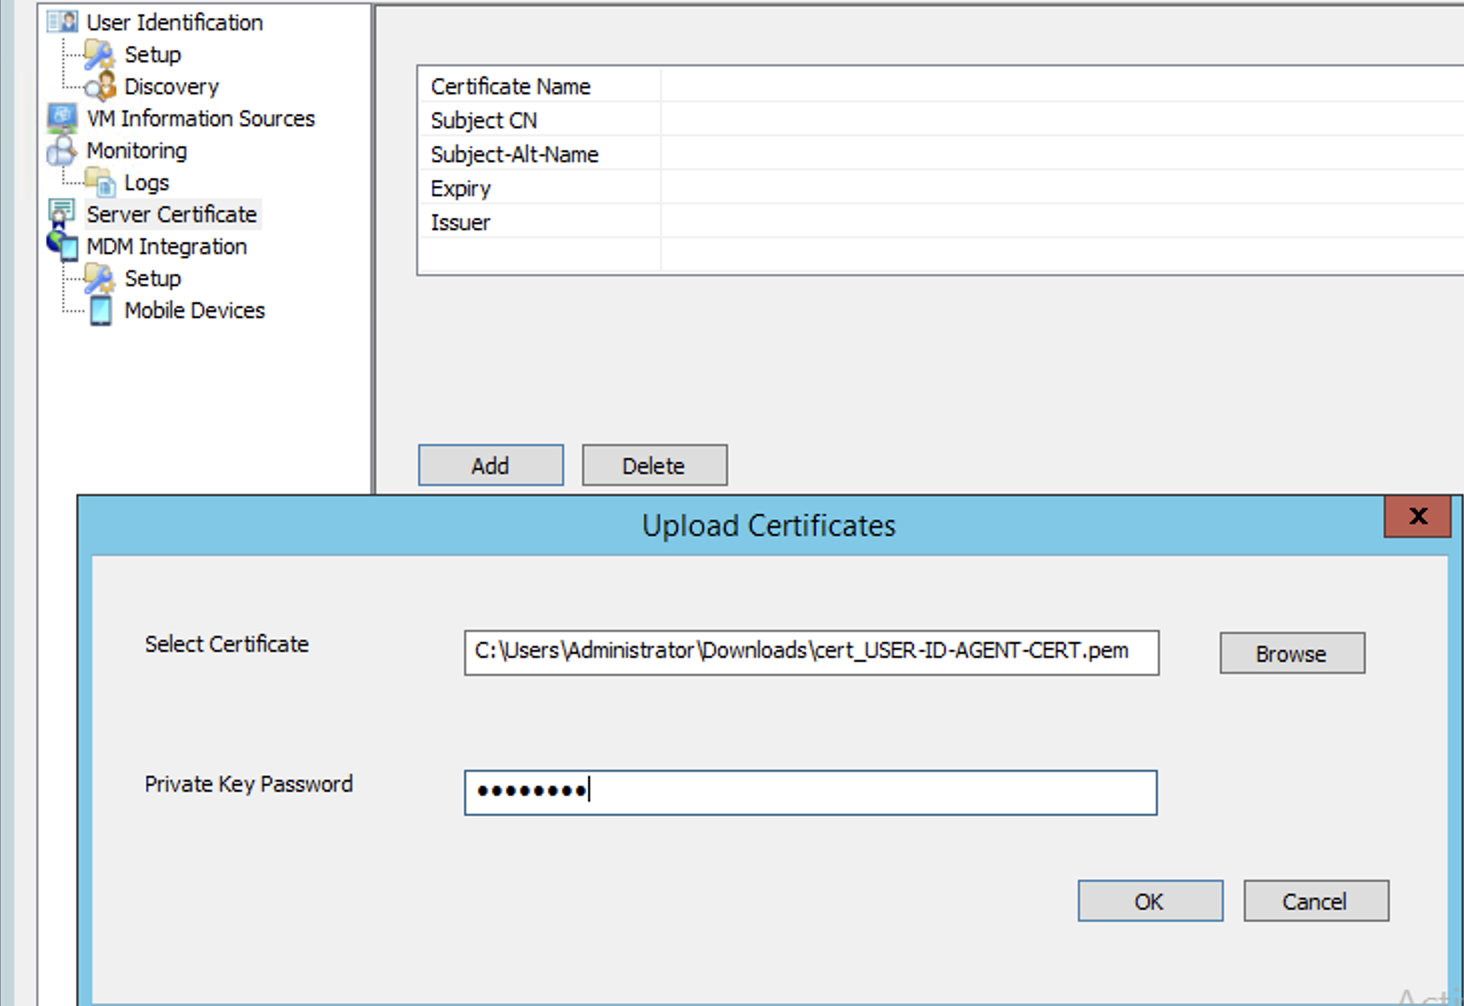Image resolution: width=1464 pixels, height=1006 pixels.
Task: Open the Mobile Devices phone icon
Action: pyautogui.click(x=100, y=310)
